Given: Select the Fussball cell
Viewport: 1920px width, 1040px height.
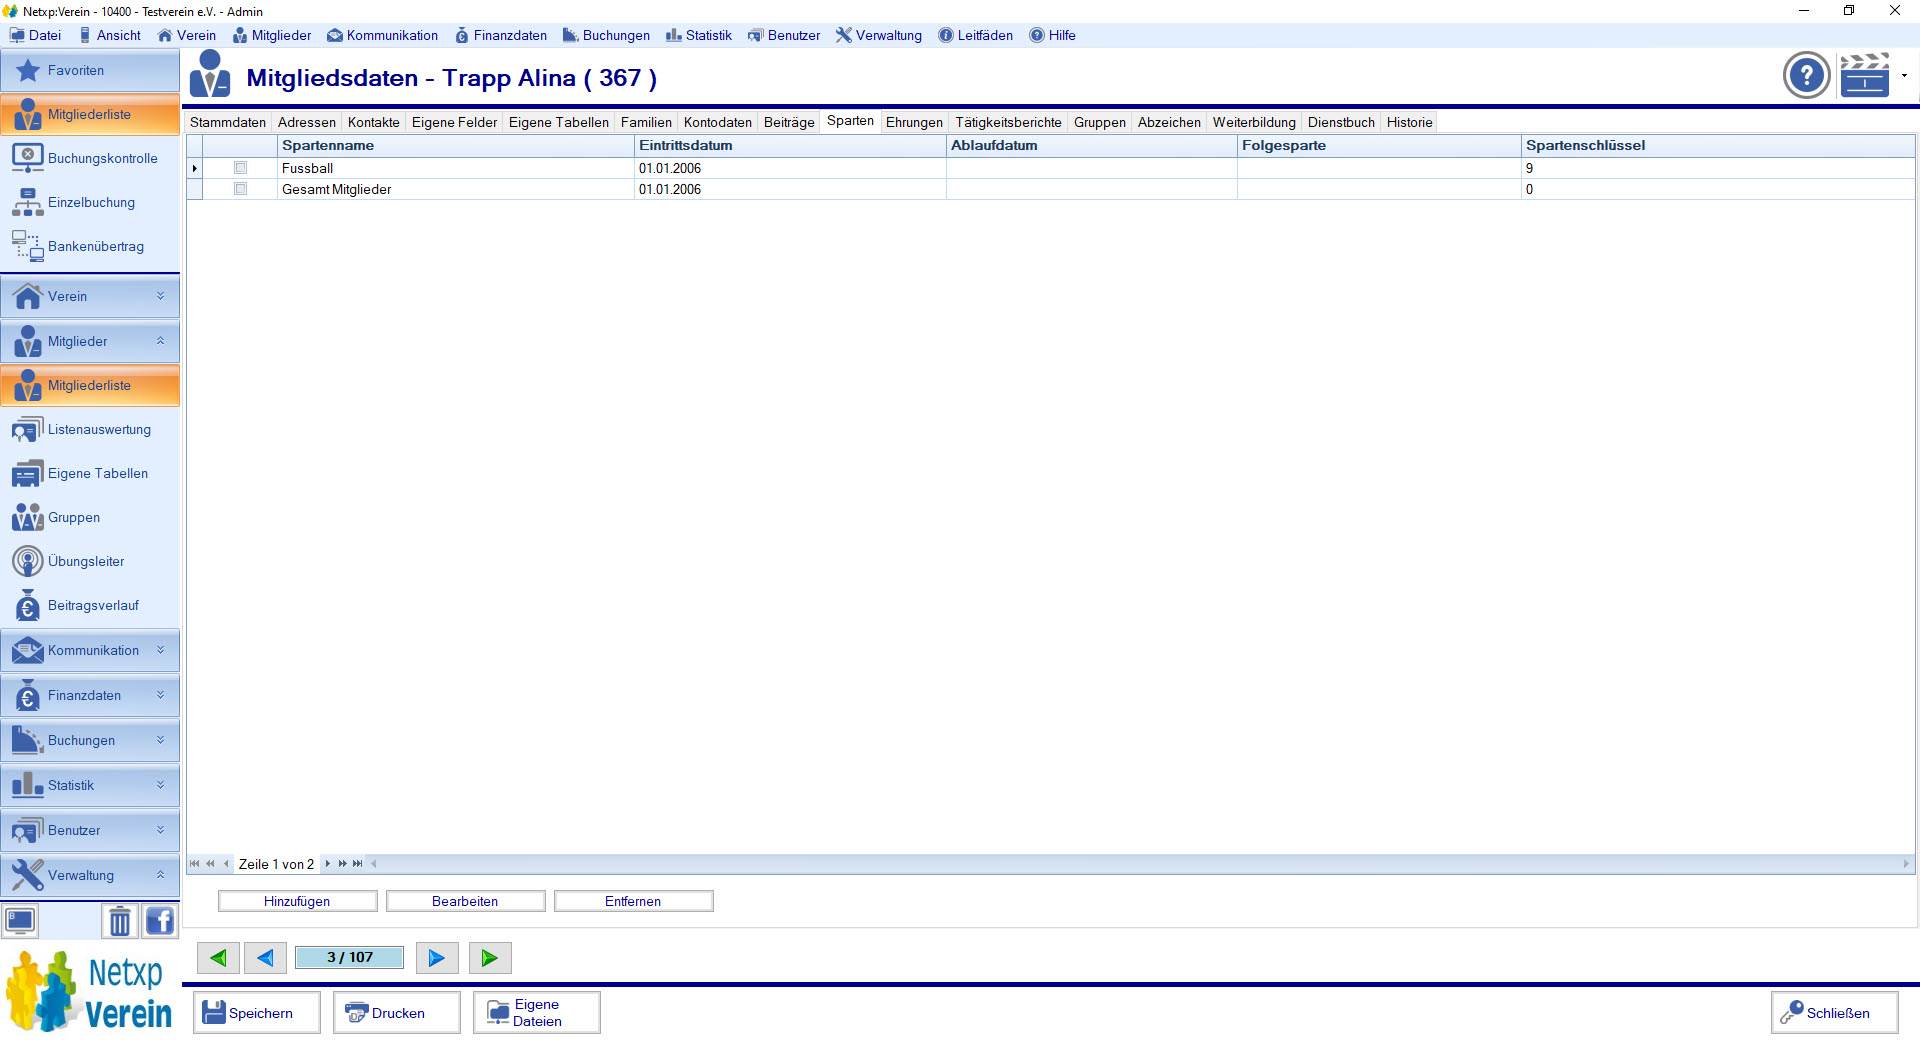Looking at the screenshot, I should click(x=456, y=168).
